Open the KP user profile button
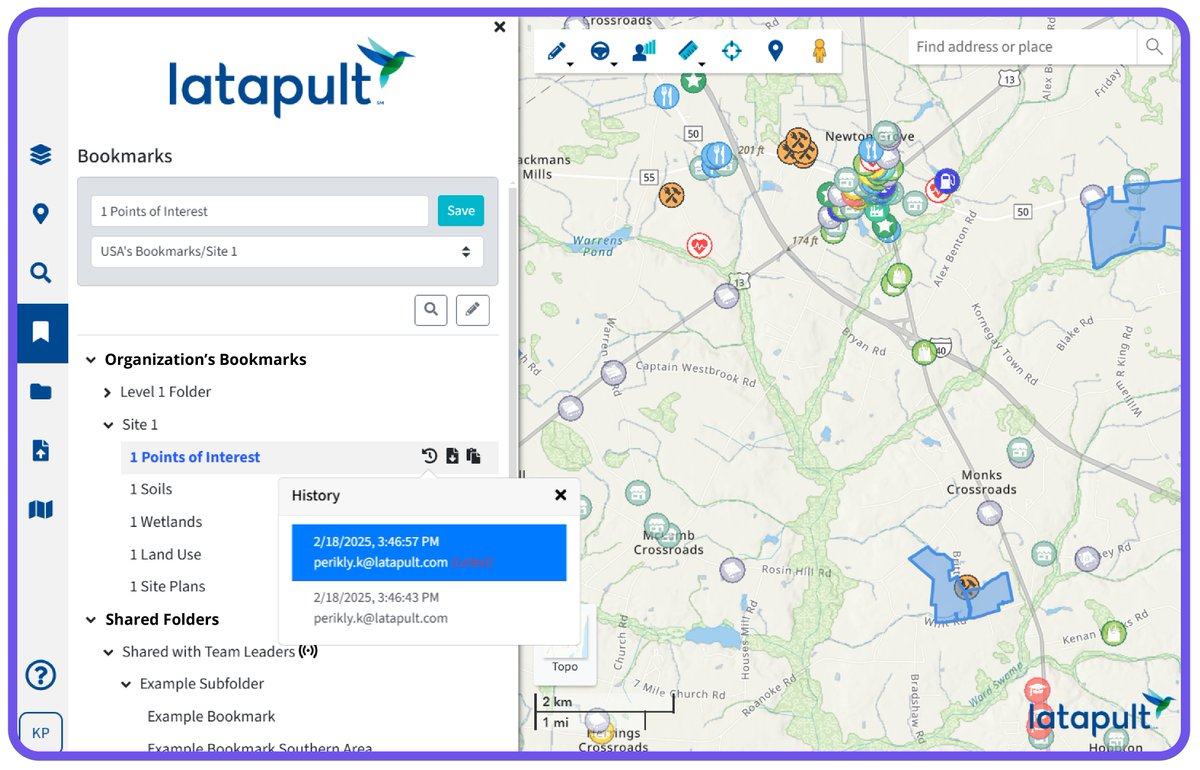1200x770 pixels. click(41, 733)
